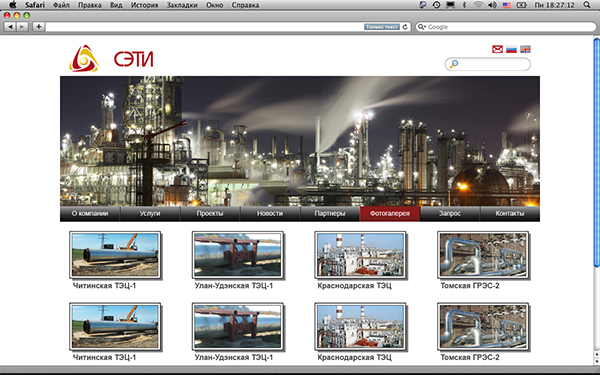Open second-row Улан-Удэнская ТЭЦ-1 thumbnail

pos(238,326)
